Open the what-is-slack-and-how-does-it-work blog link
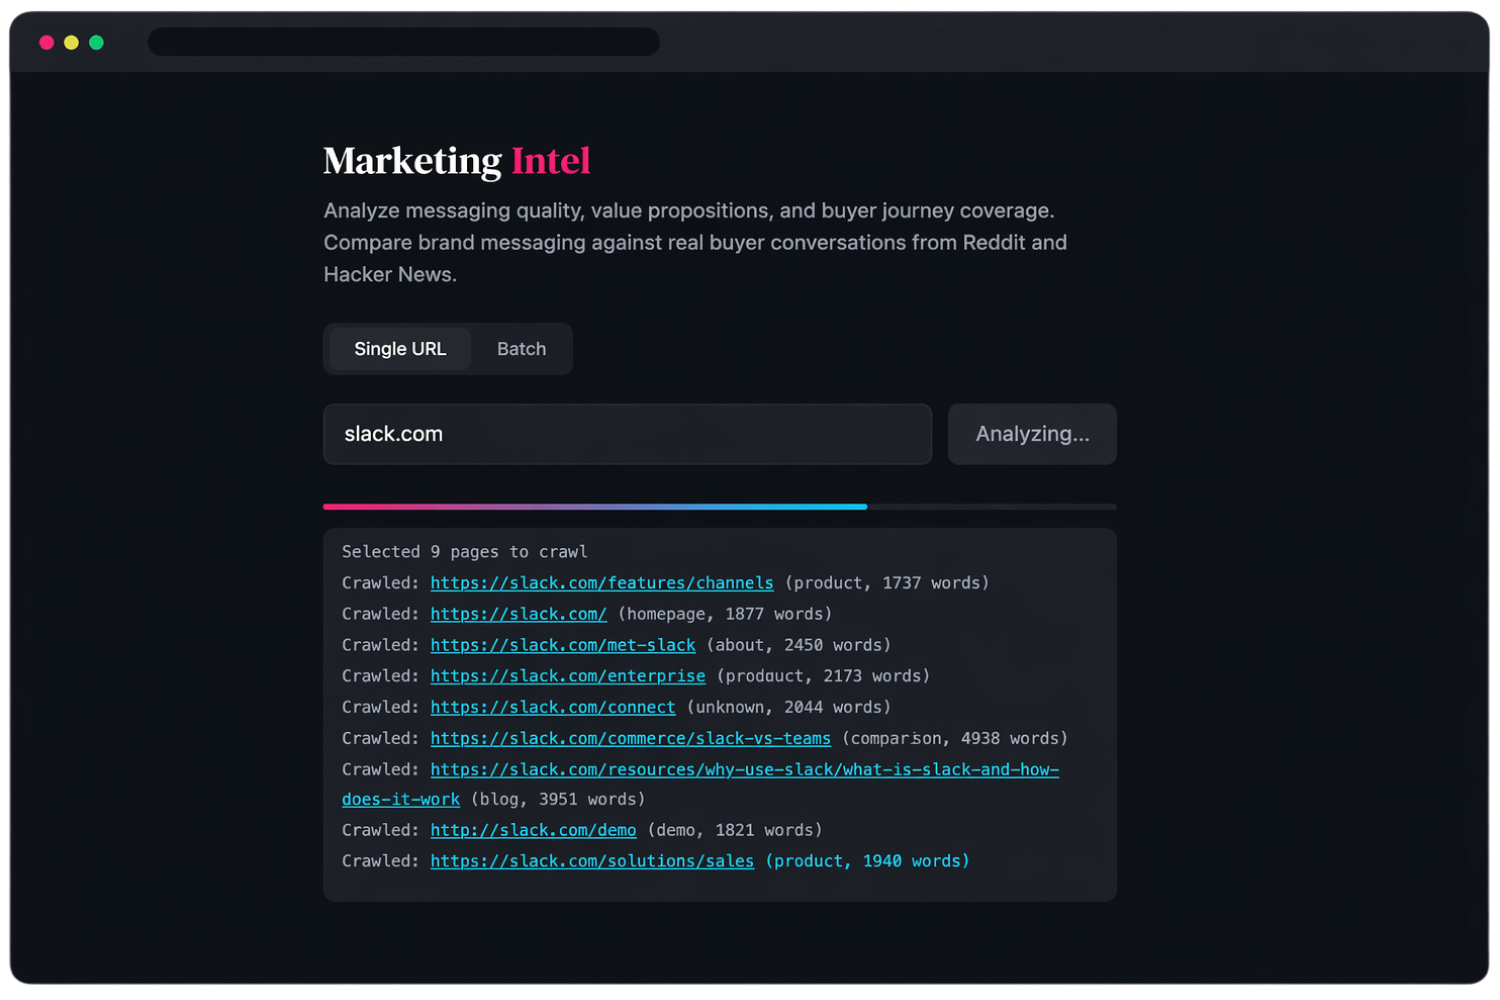The height and width of the screenshot is (1000, 1500). coord(744,769)
